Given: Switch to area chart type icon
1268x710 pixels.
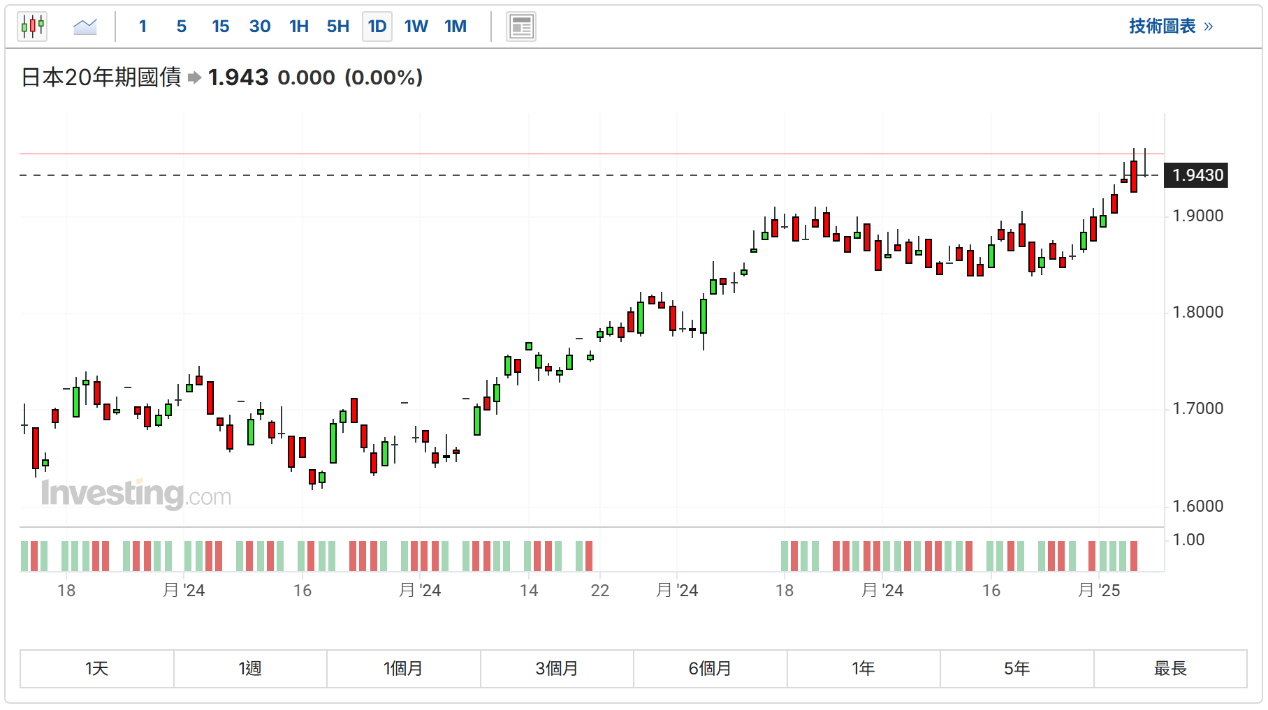Looking at the screenshot, I should click(x=85, y=26).
